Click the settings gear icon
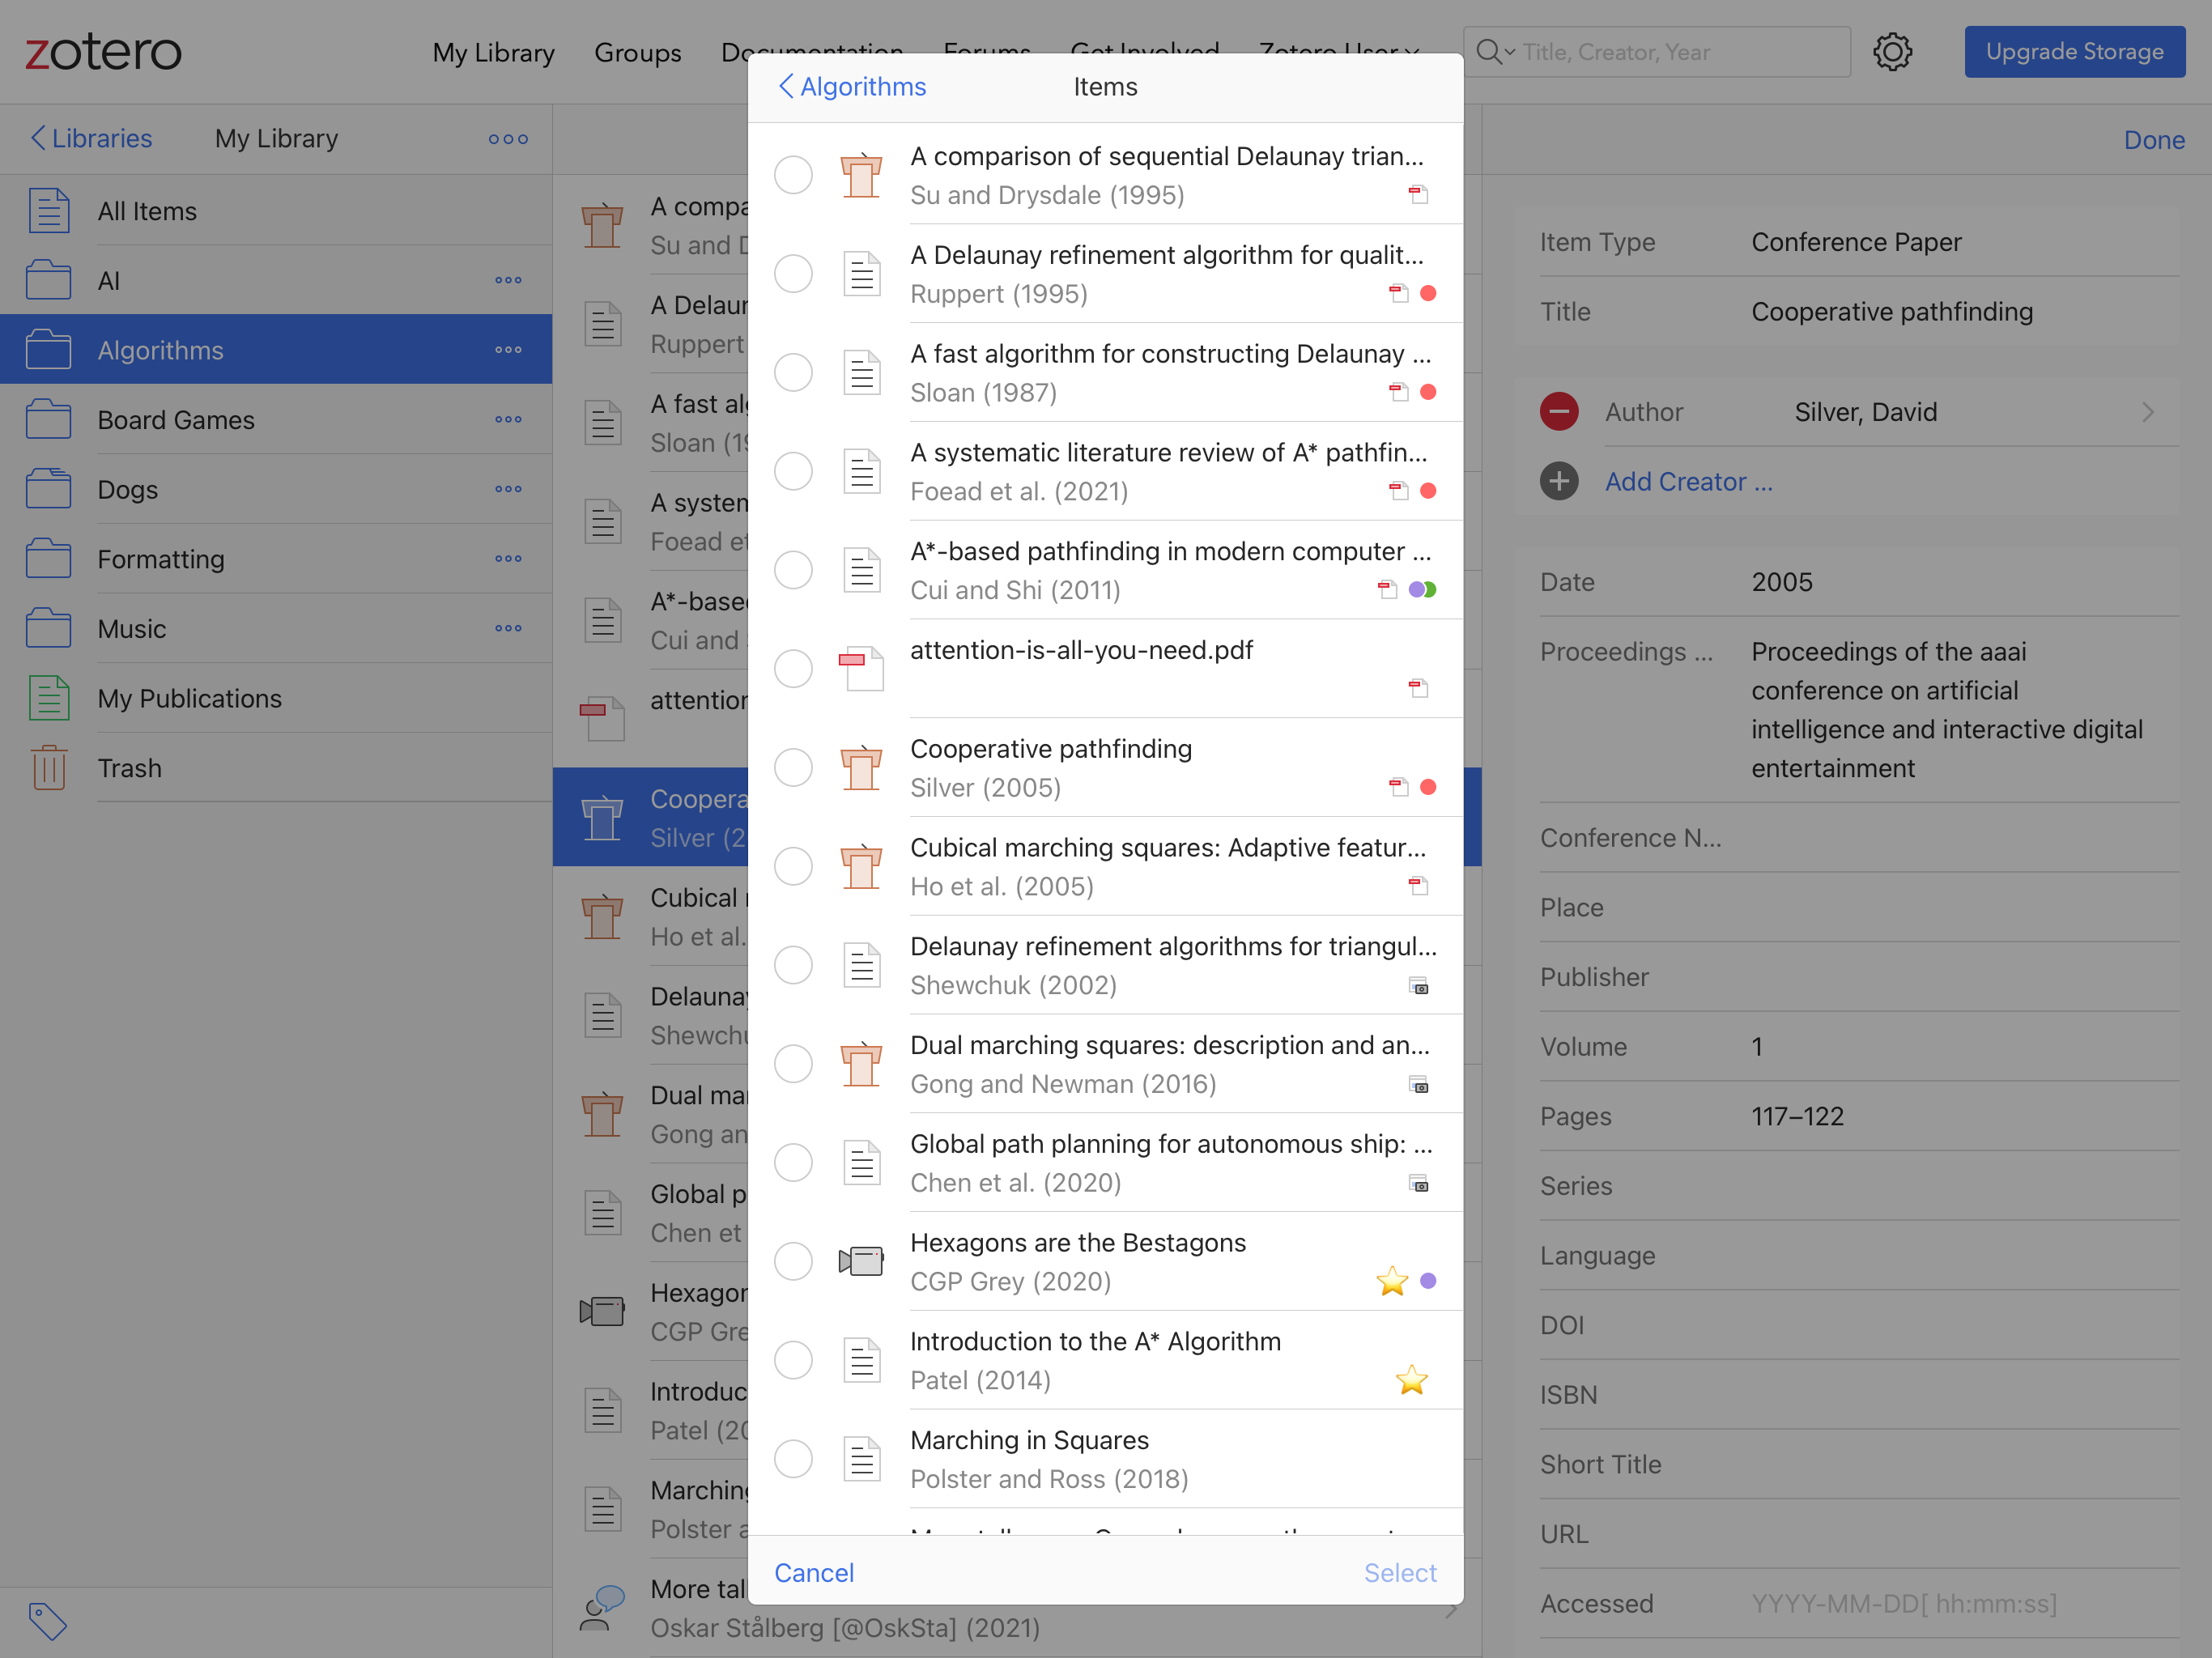Image resolution: width=2212 pixels, height=1658 pixels. click(x=1891, y=52)
